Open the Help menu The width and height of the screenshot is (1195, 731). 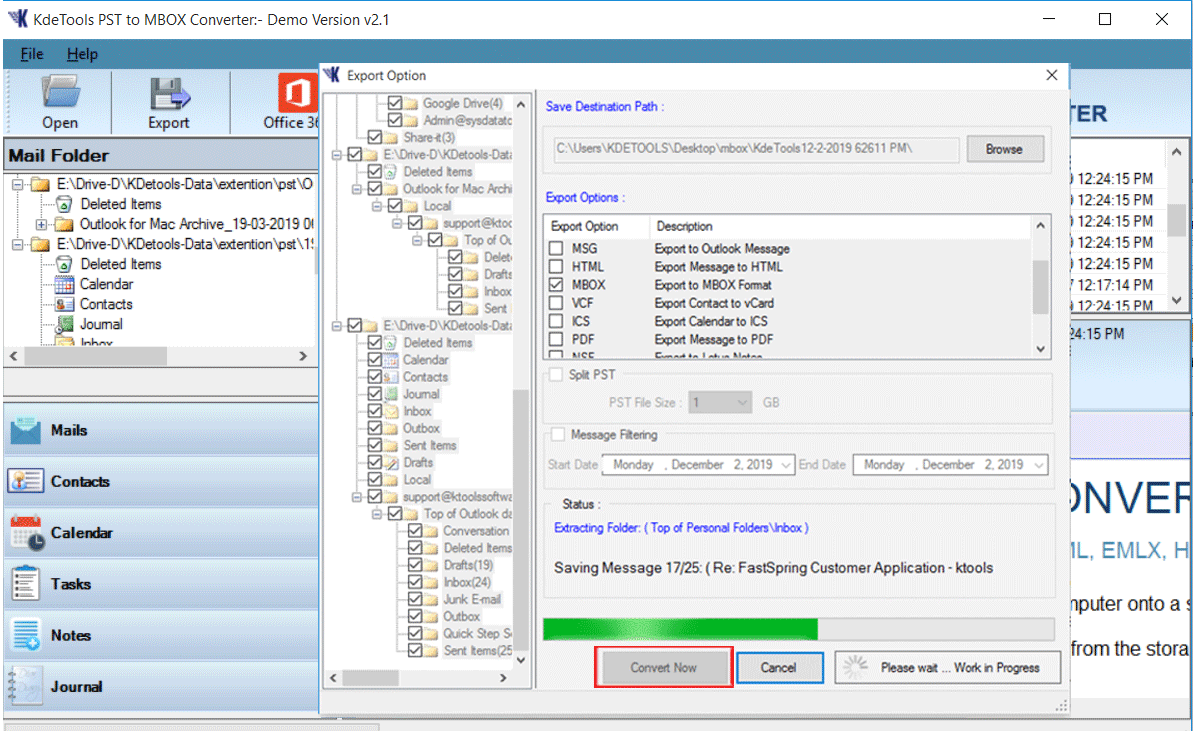coord(82,54)
